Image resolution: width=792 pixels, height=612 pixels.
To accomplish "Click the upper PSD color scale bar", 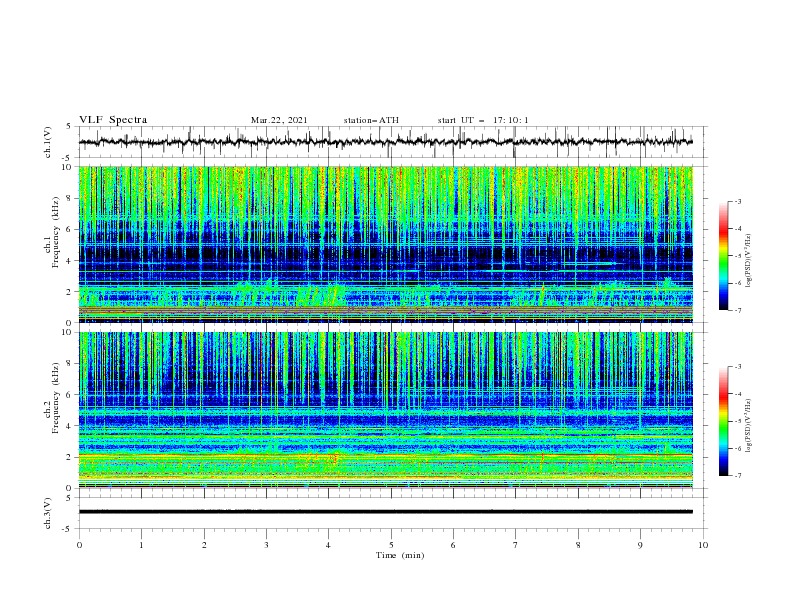I will [723, 255].
